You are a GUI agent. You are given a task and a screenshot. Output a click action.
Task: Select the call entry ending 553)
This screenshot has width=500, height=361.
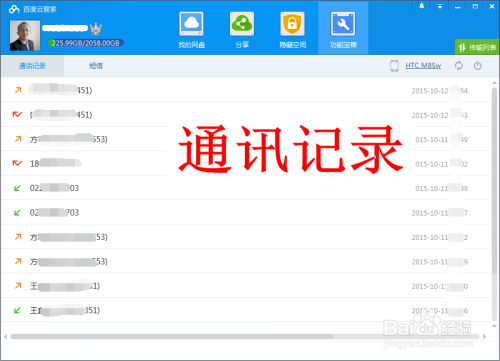pyautogui.click(x=245, y=139)
